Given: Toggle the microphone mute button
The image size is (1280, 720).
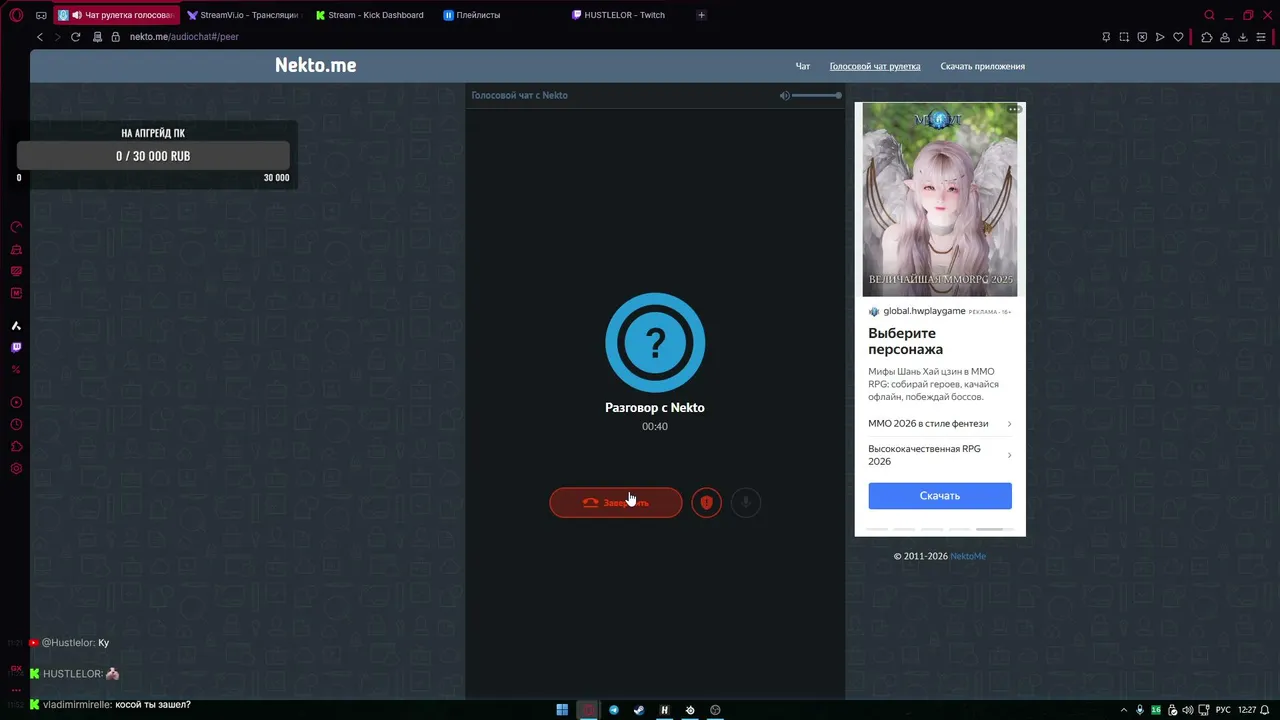Looking at the screenshot, I should pyautogui.click(x=745, y=502).
